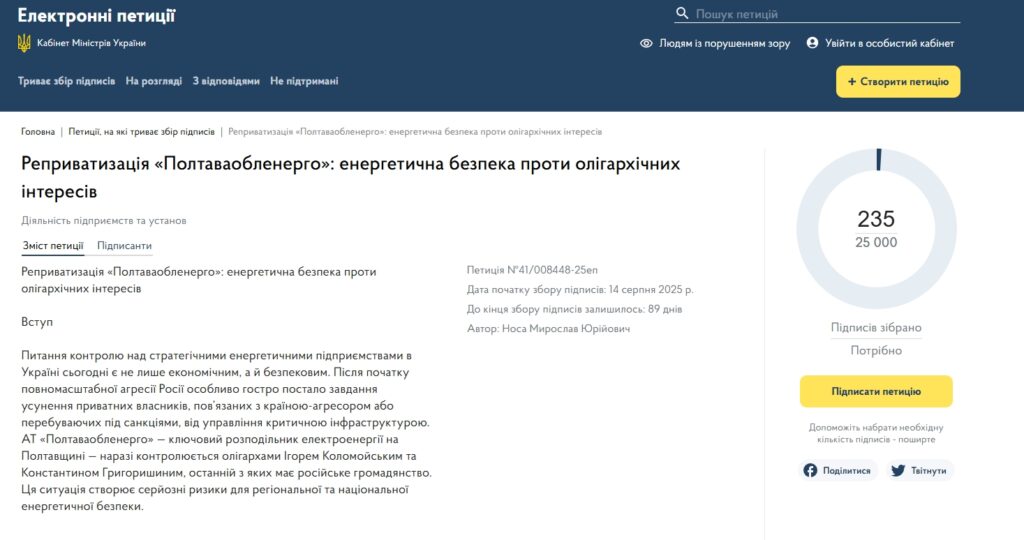Click the Ukrainian trident emblem icon
Image resolution: width=1024 pixels, height=540 pixels.
point(24,43)
